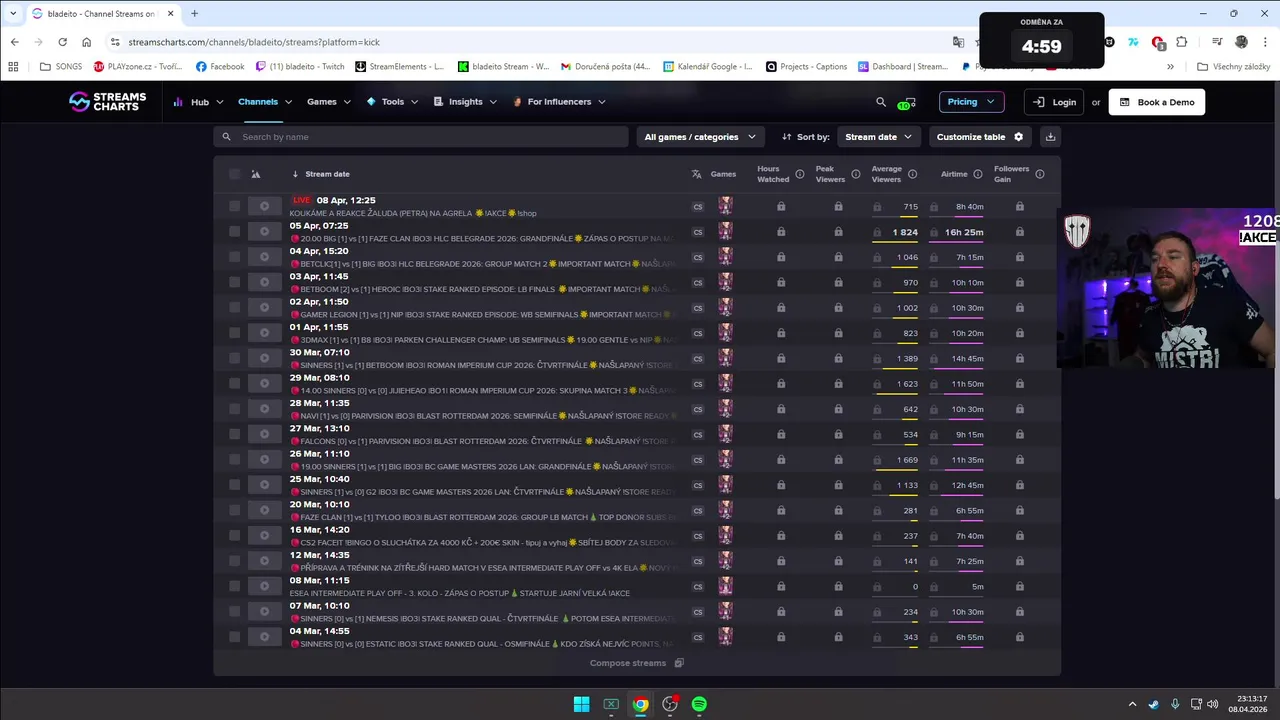
Task: Download table using the export icon
Action: (1050, 137)
